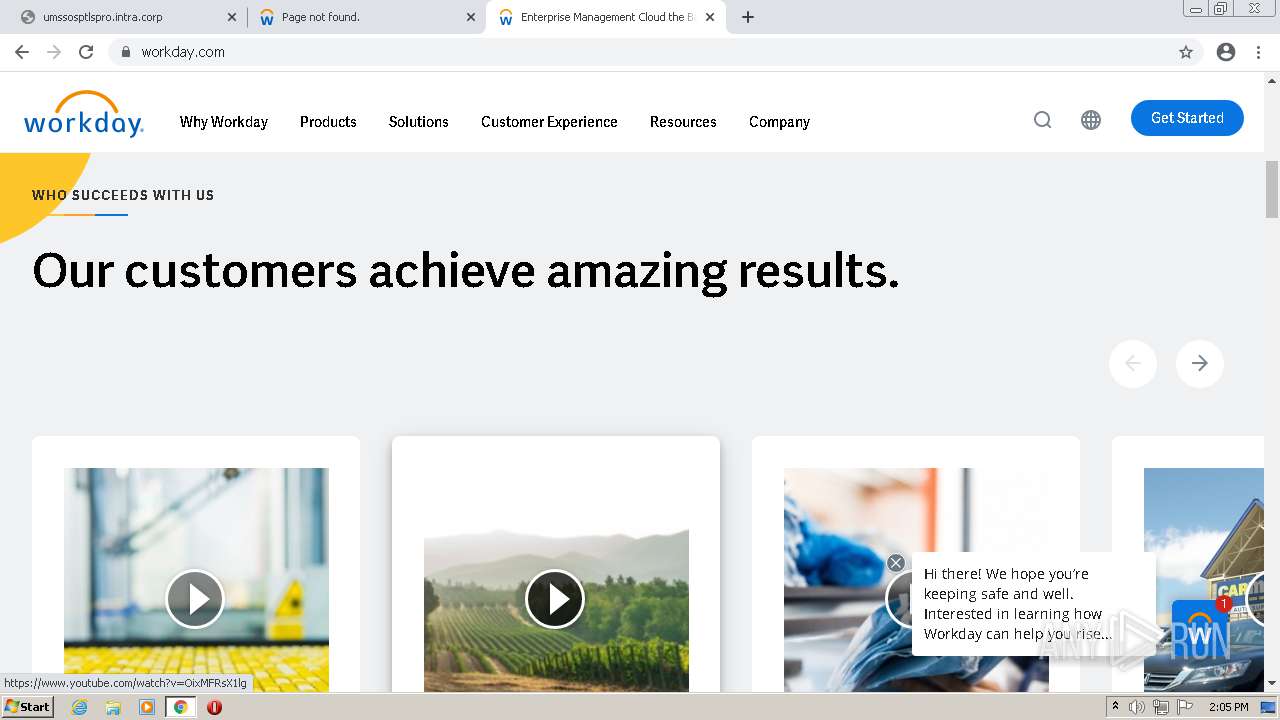1280x720 pixels.
Task: Open the Why Workday menu
Action: (224, 122)
